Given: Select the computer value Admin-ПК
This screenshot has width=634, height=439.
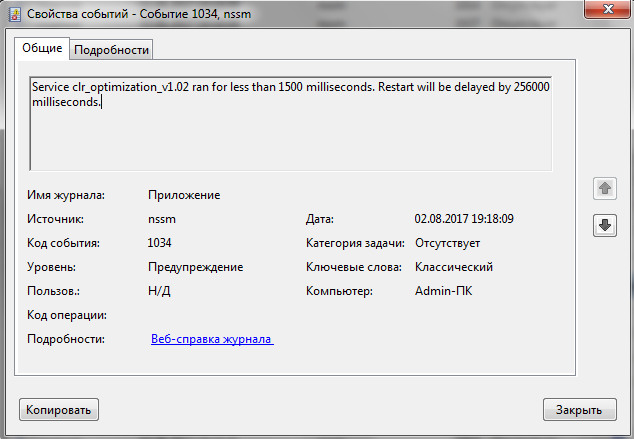Looking at the screenshot, I should [443, 291].
